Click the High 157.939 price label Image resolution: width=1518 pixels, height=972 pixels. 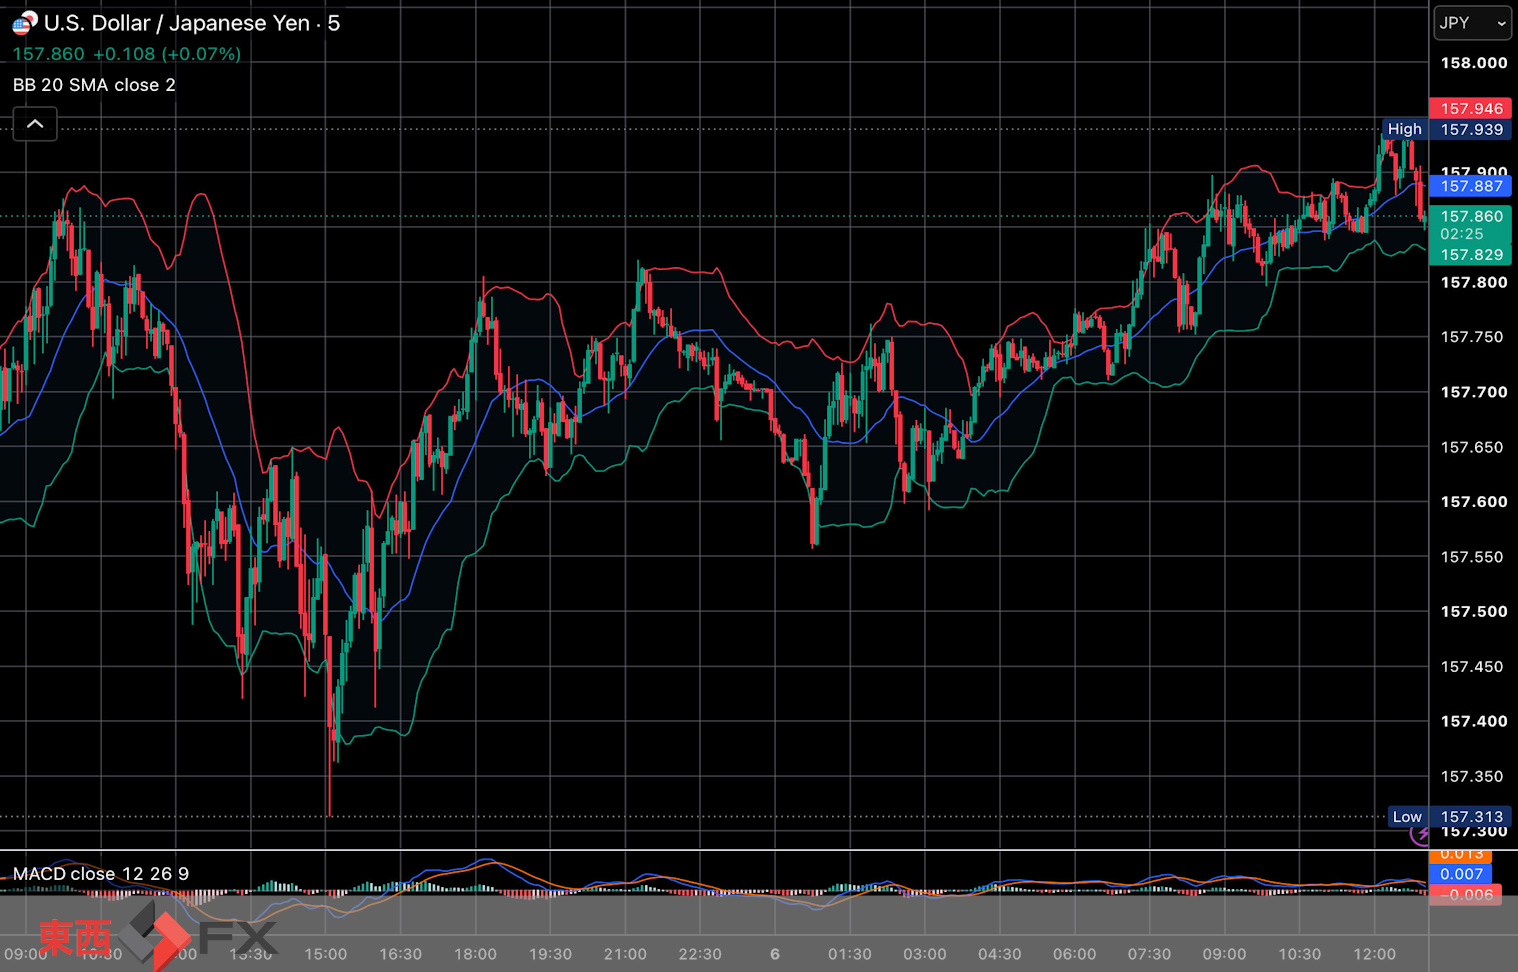pyautogui.click(x=1446, y=129)
